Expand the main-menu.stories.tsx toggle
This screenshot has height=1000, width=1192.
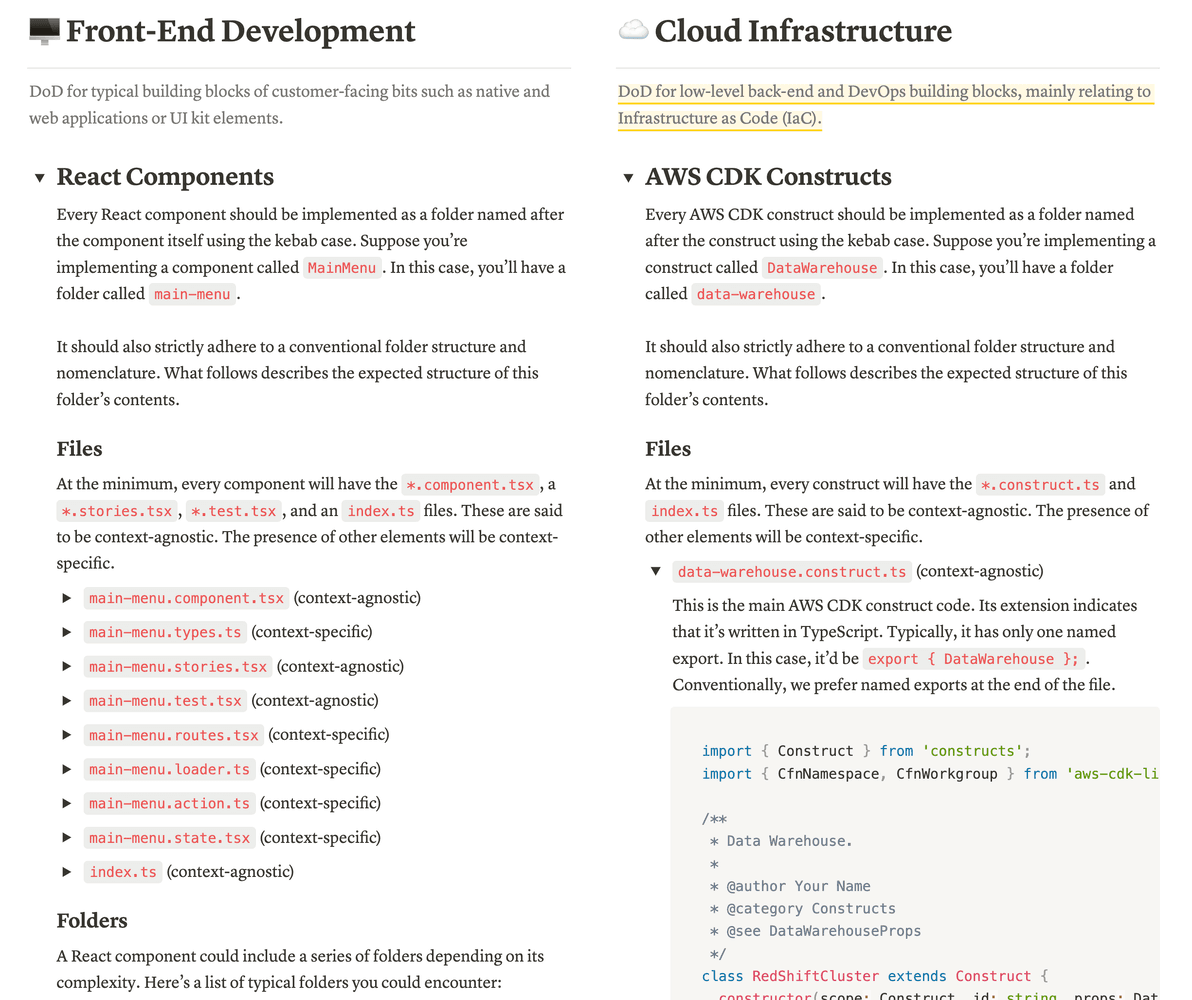(x=67, y=667)
